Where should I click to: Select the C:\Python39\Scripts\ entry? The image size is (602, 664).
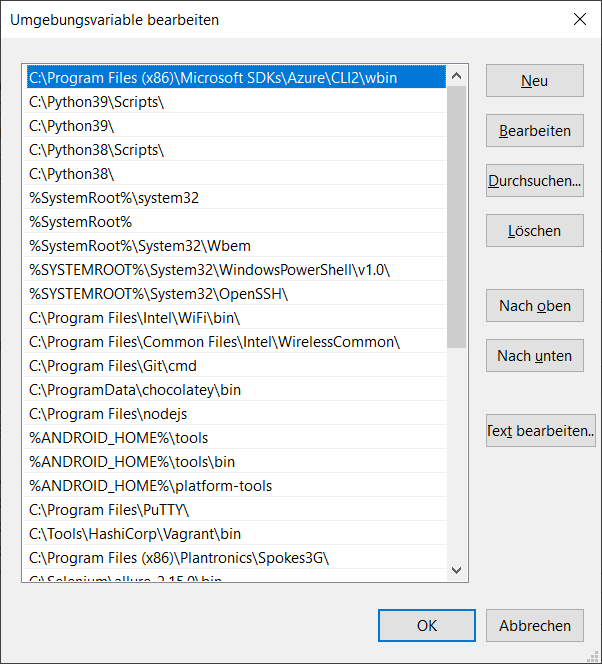[97, 102]
